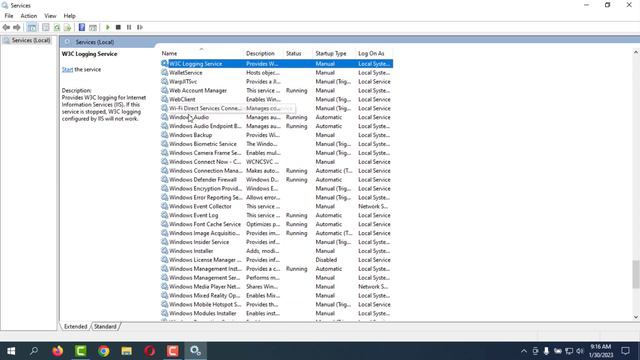Click the scroll up arrow of the services list
Image resolution: width=640 pixels, height=360 pixels.
[636, 52]
